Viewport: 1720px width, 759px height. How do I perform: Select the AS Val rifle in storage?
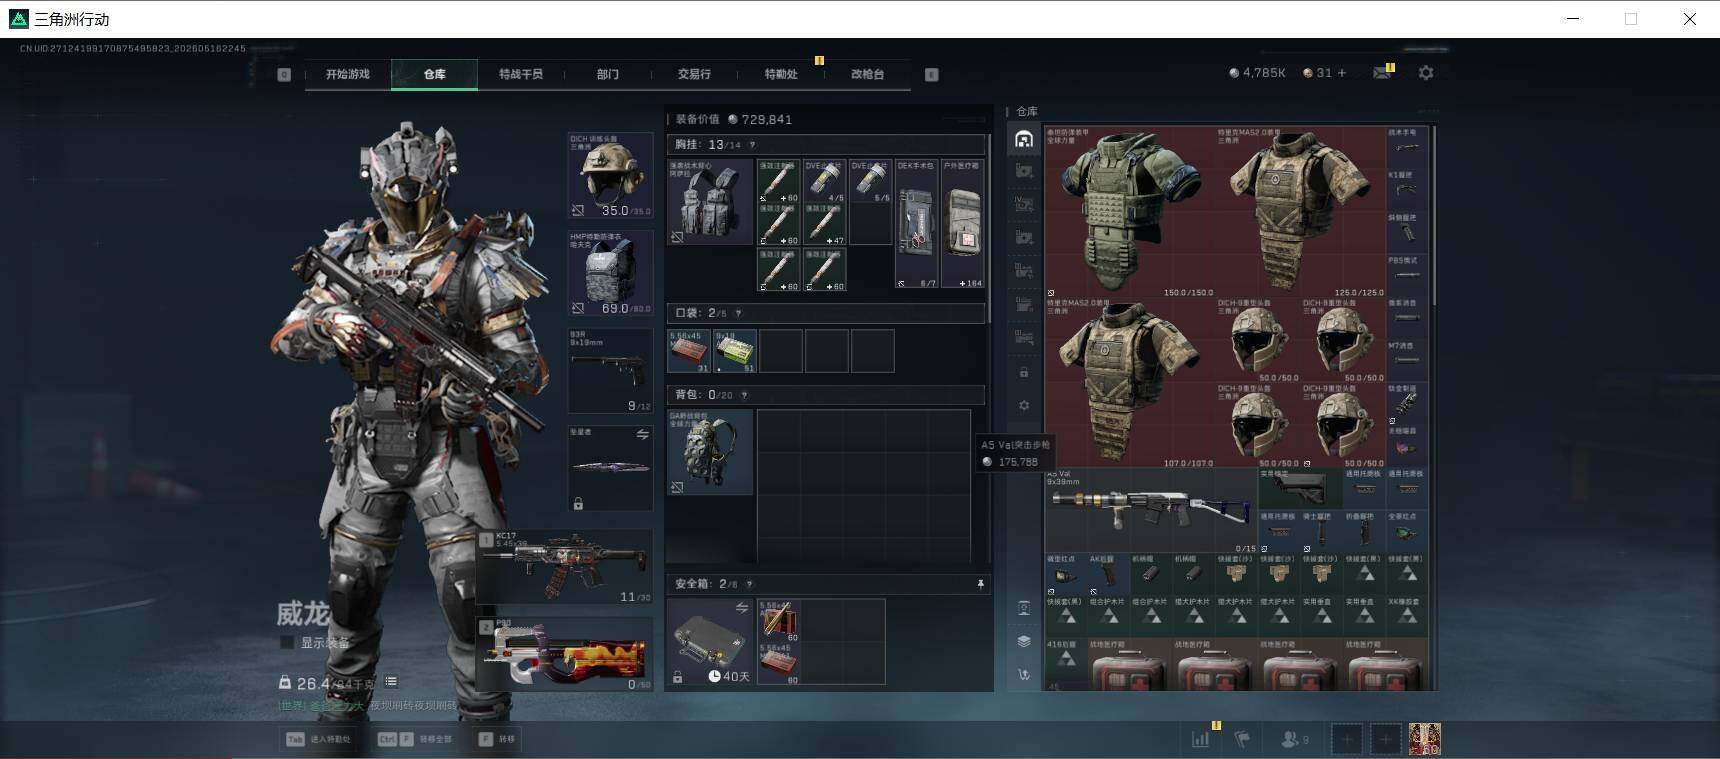1151,511
